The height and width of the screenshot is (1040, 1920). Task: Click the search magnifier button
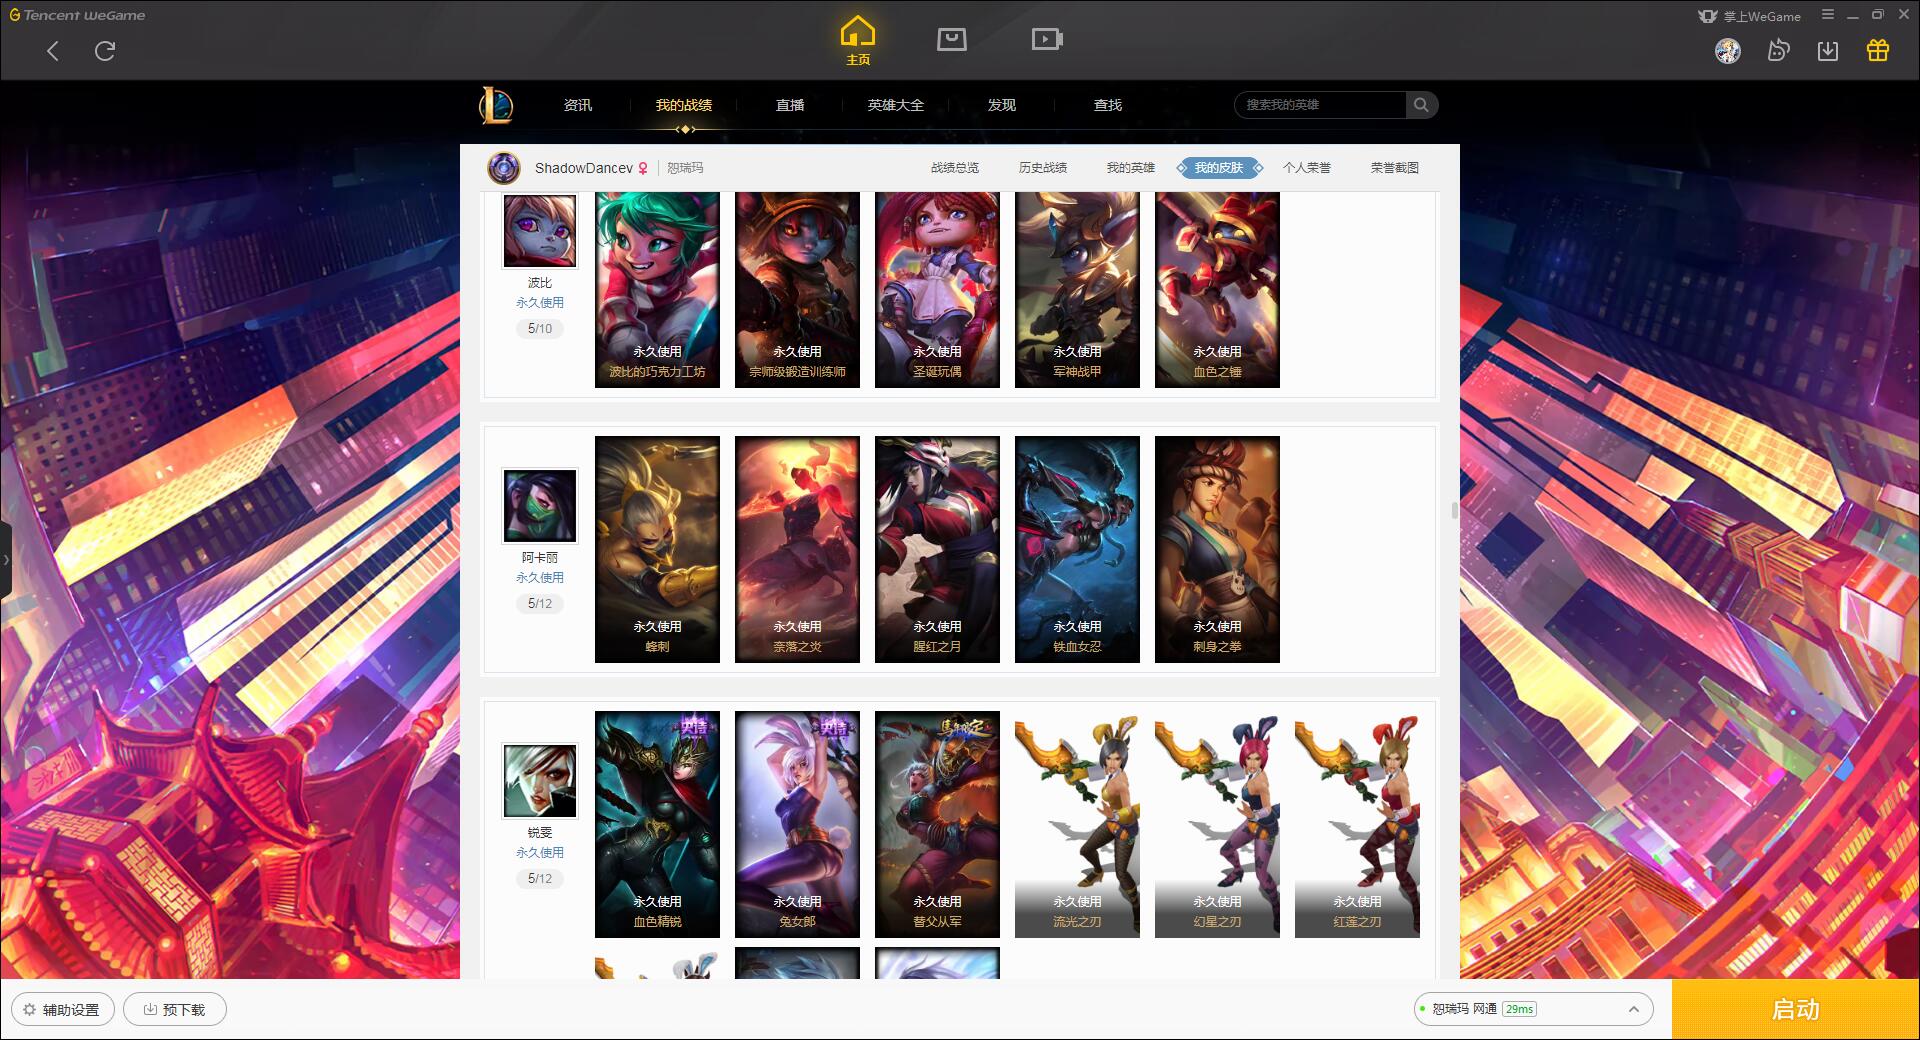pyautogui.click(x=1421, y=105)
